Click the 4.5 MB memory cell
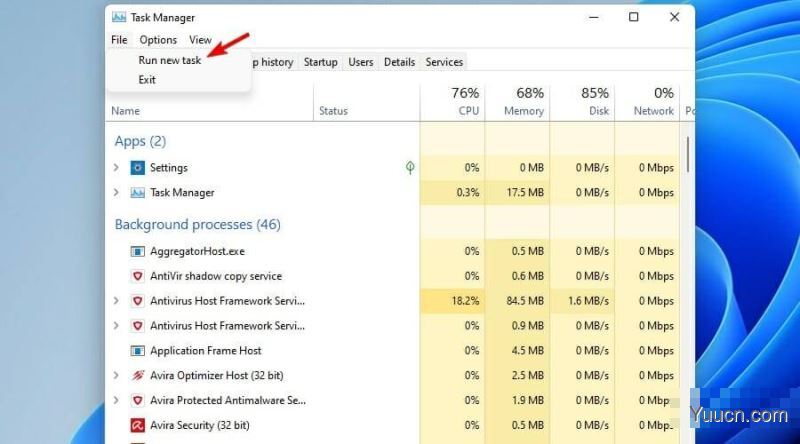The height and width of the screenshot is (444, 800). coord(517,351)
